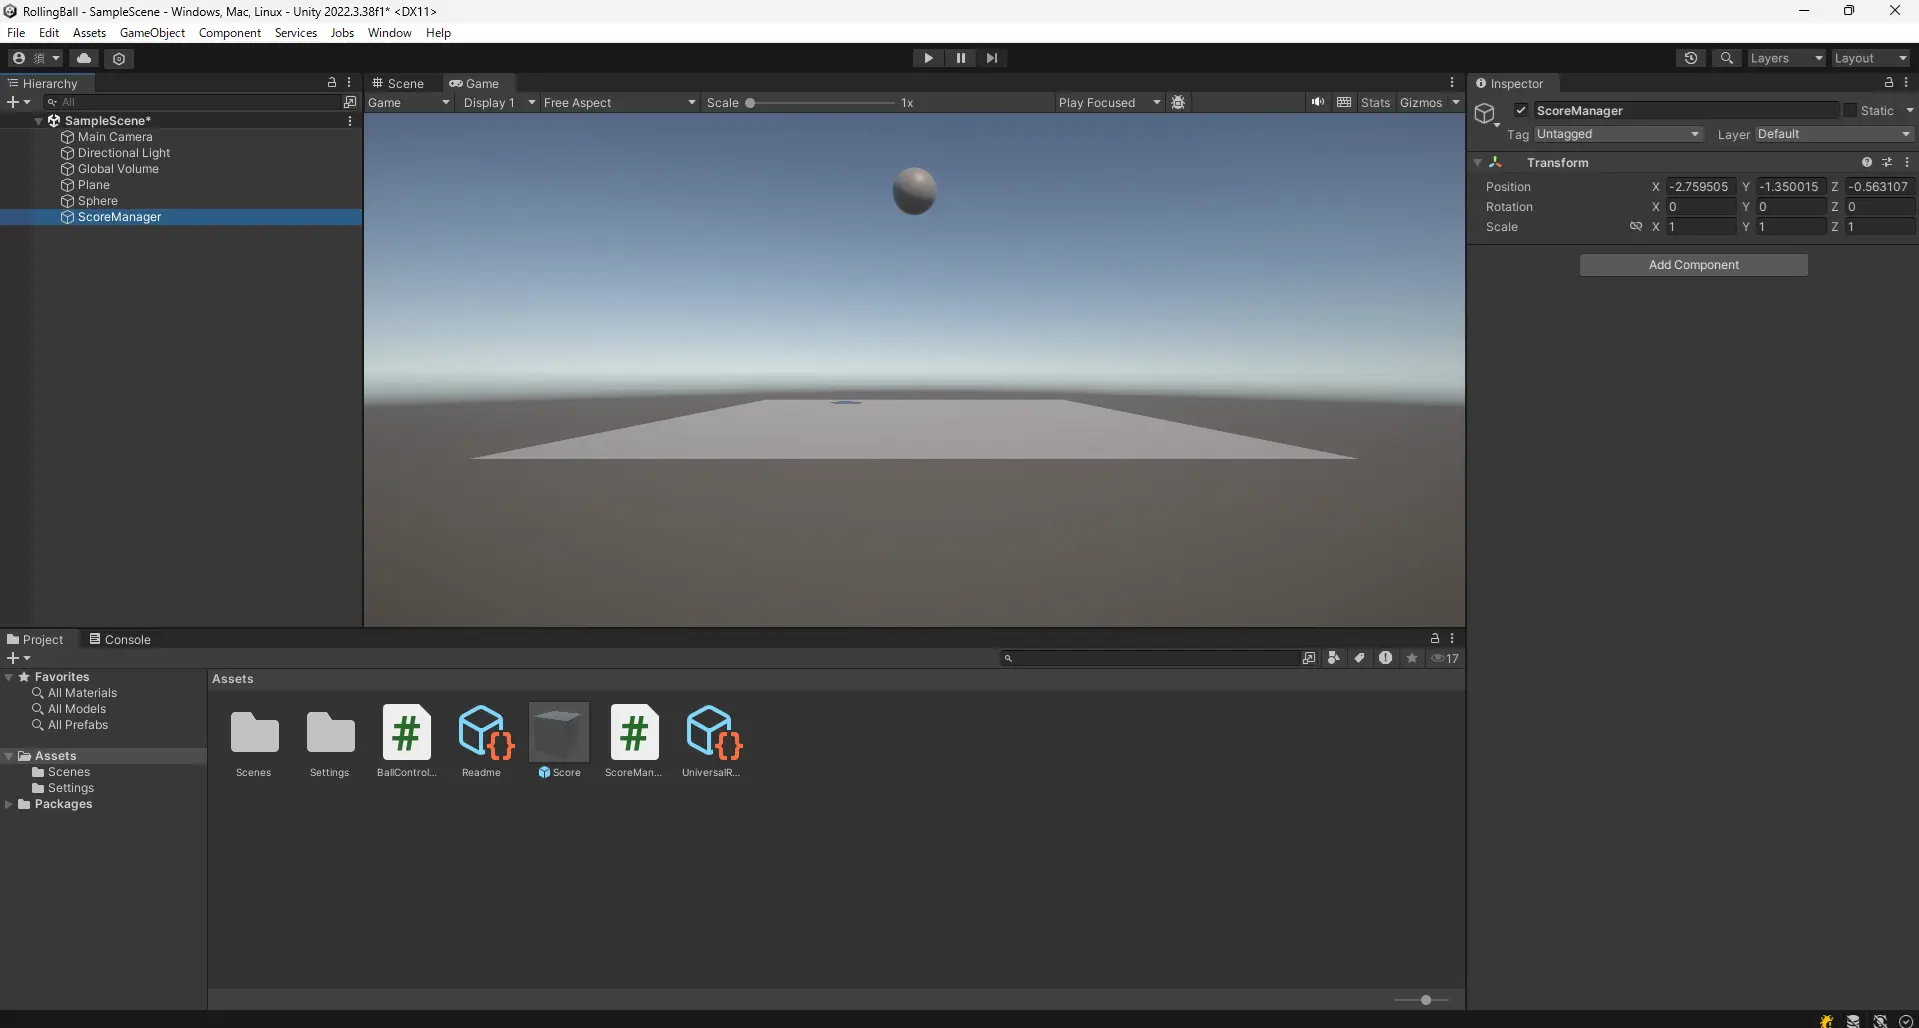Switch to the Console tab
The height and width of the screenshot is (1028, 1919).
[120, 639]
